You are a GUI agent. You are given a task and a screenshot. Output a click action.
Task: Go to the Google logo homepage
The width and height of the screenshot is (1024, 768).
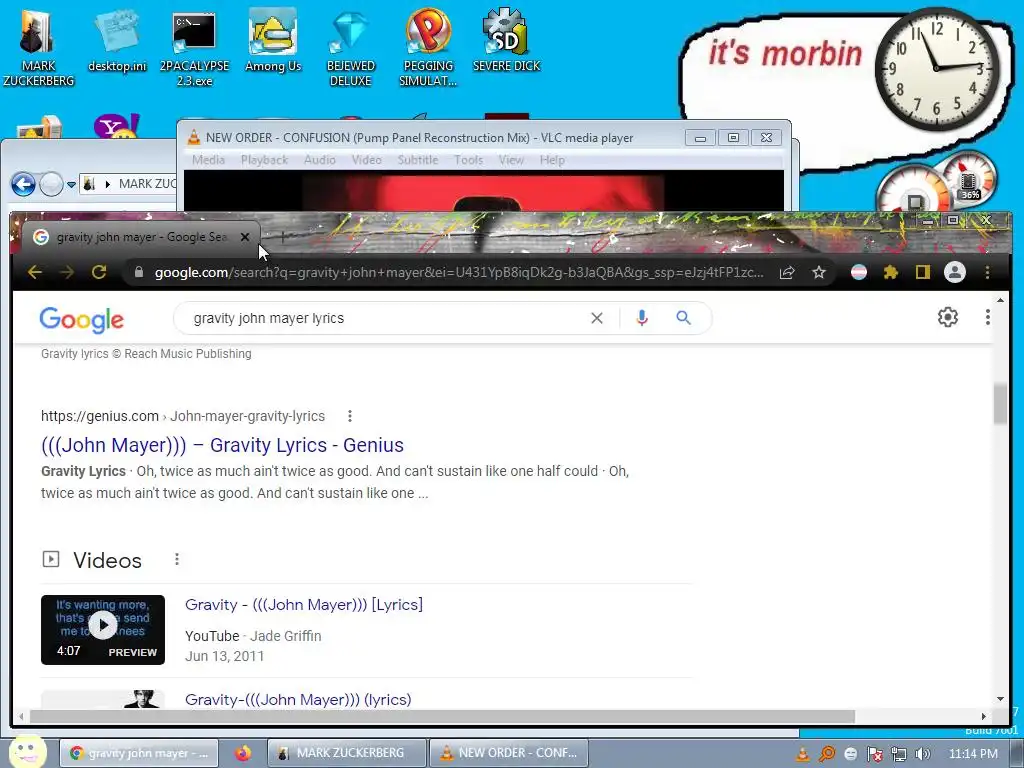point(82,319)
